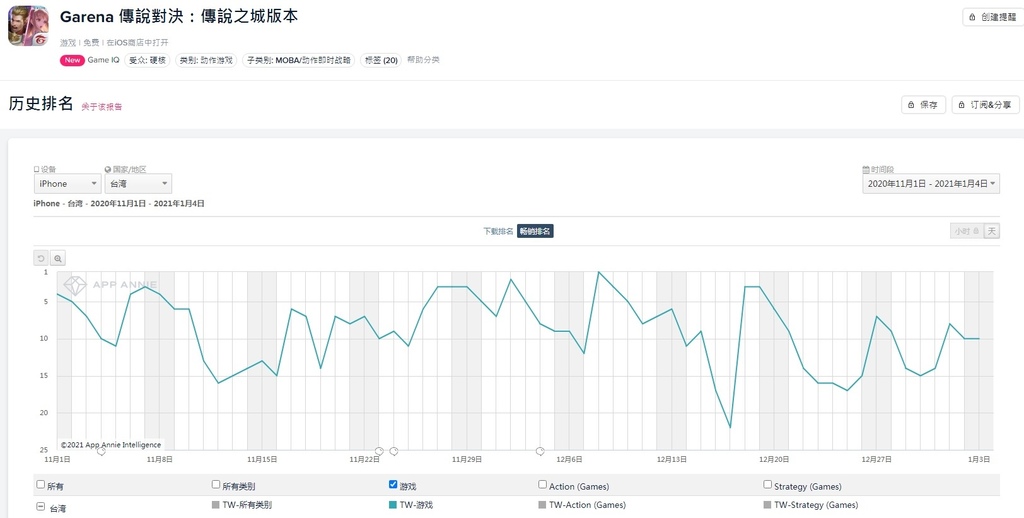Switch to 下载排名 download rank tab

[498, 231]
